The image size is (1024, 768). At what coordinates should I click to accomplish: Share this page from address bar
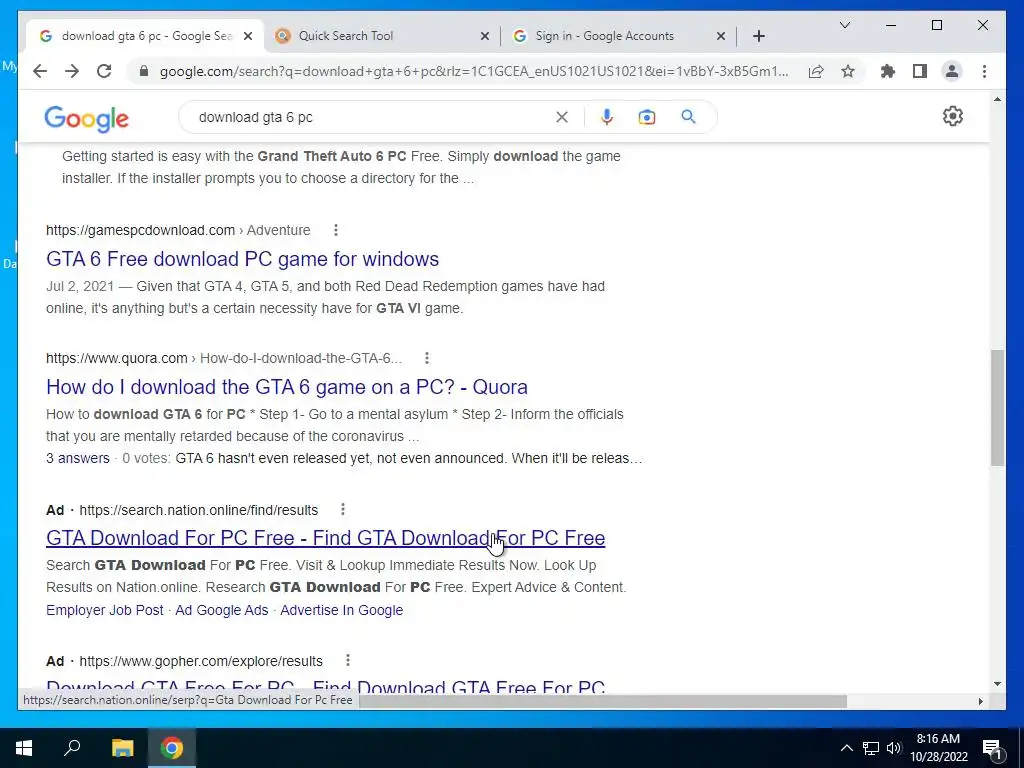point(816,71)
